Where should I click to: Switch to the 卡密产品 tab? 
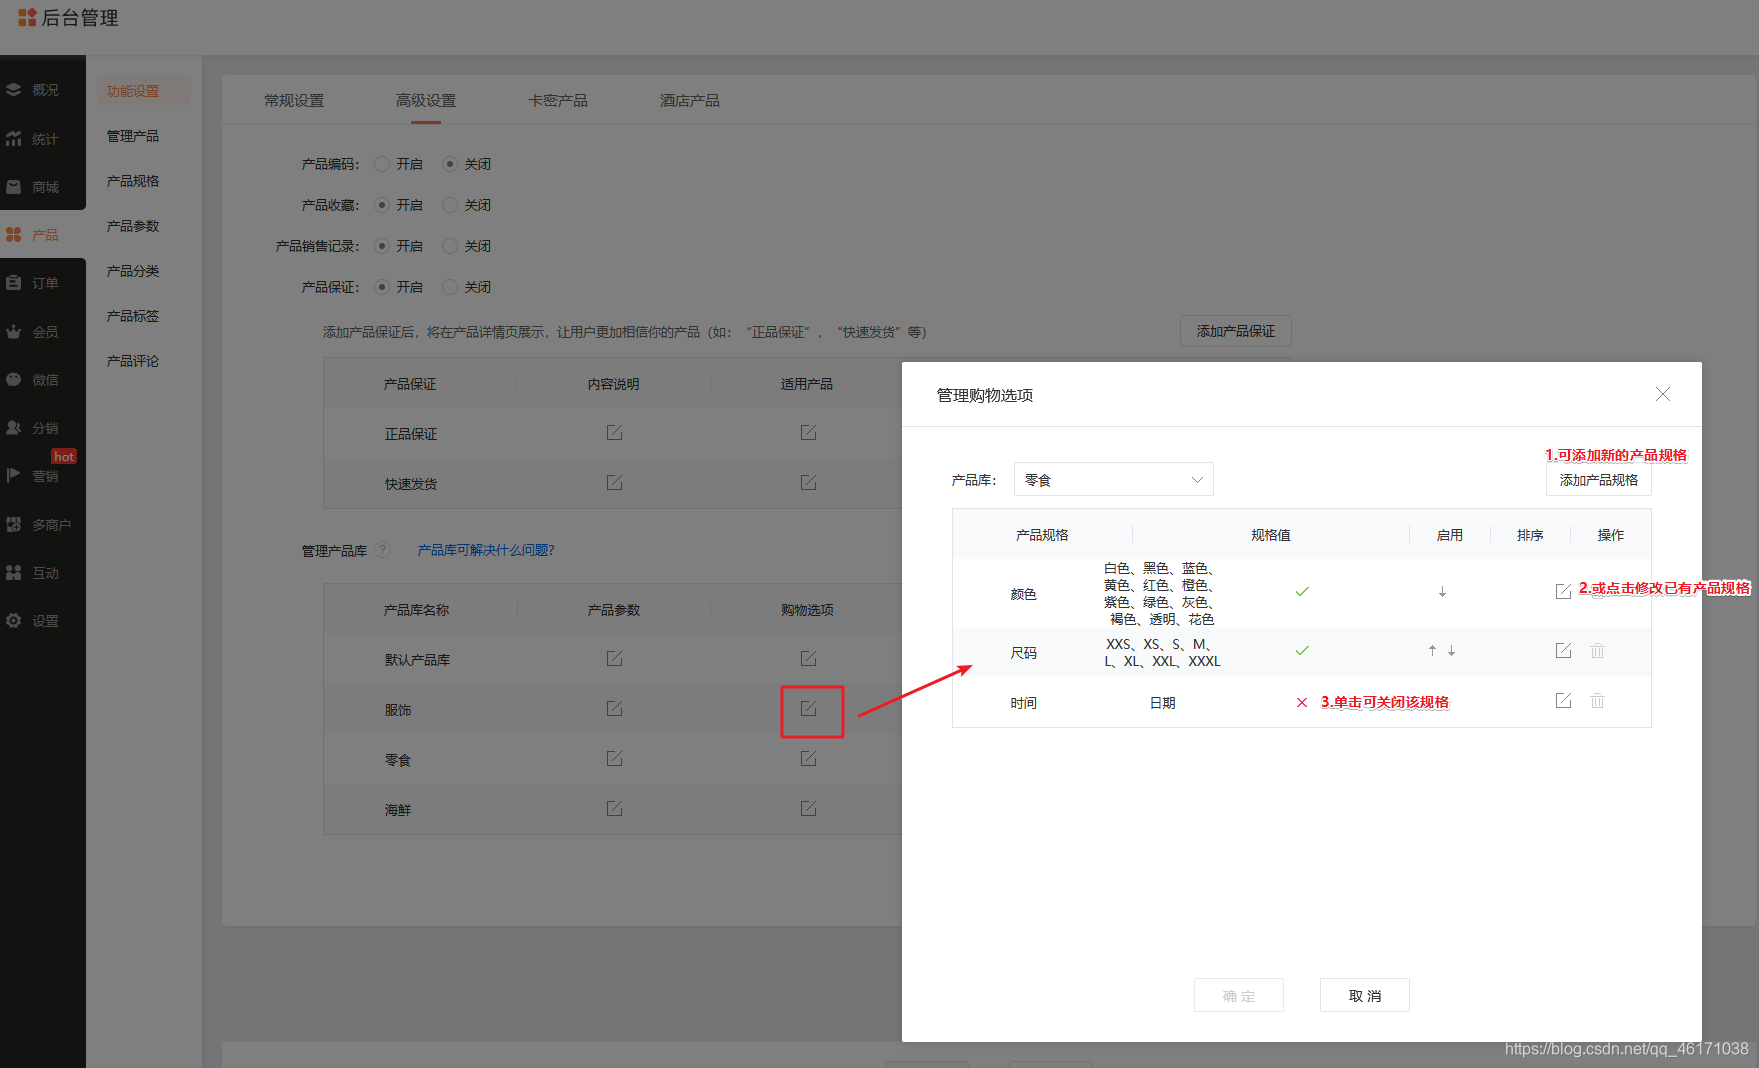[x=558, y=101]
